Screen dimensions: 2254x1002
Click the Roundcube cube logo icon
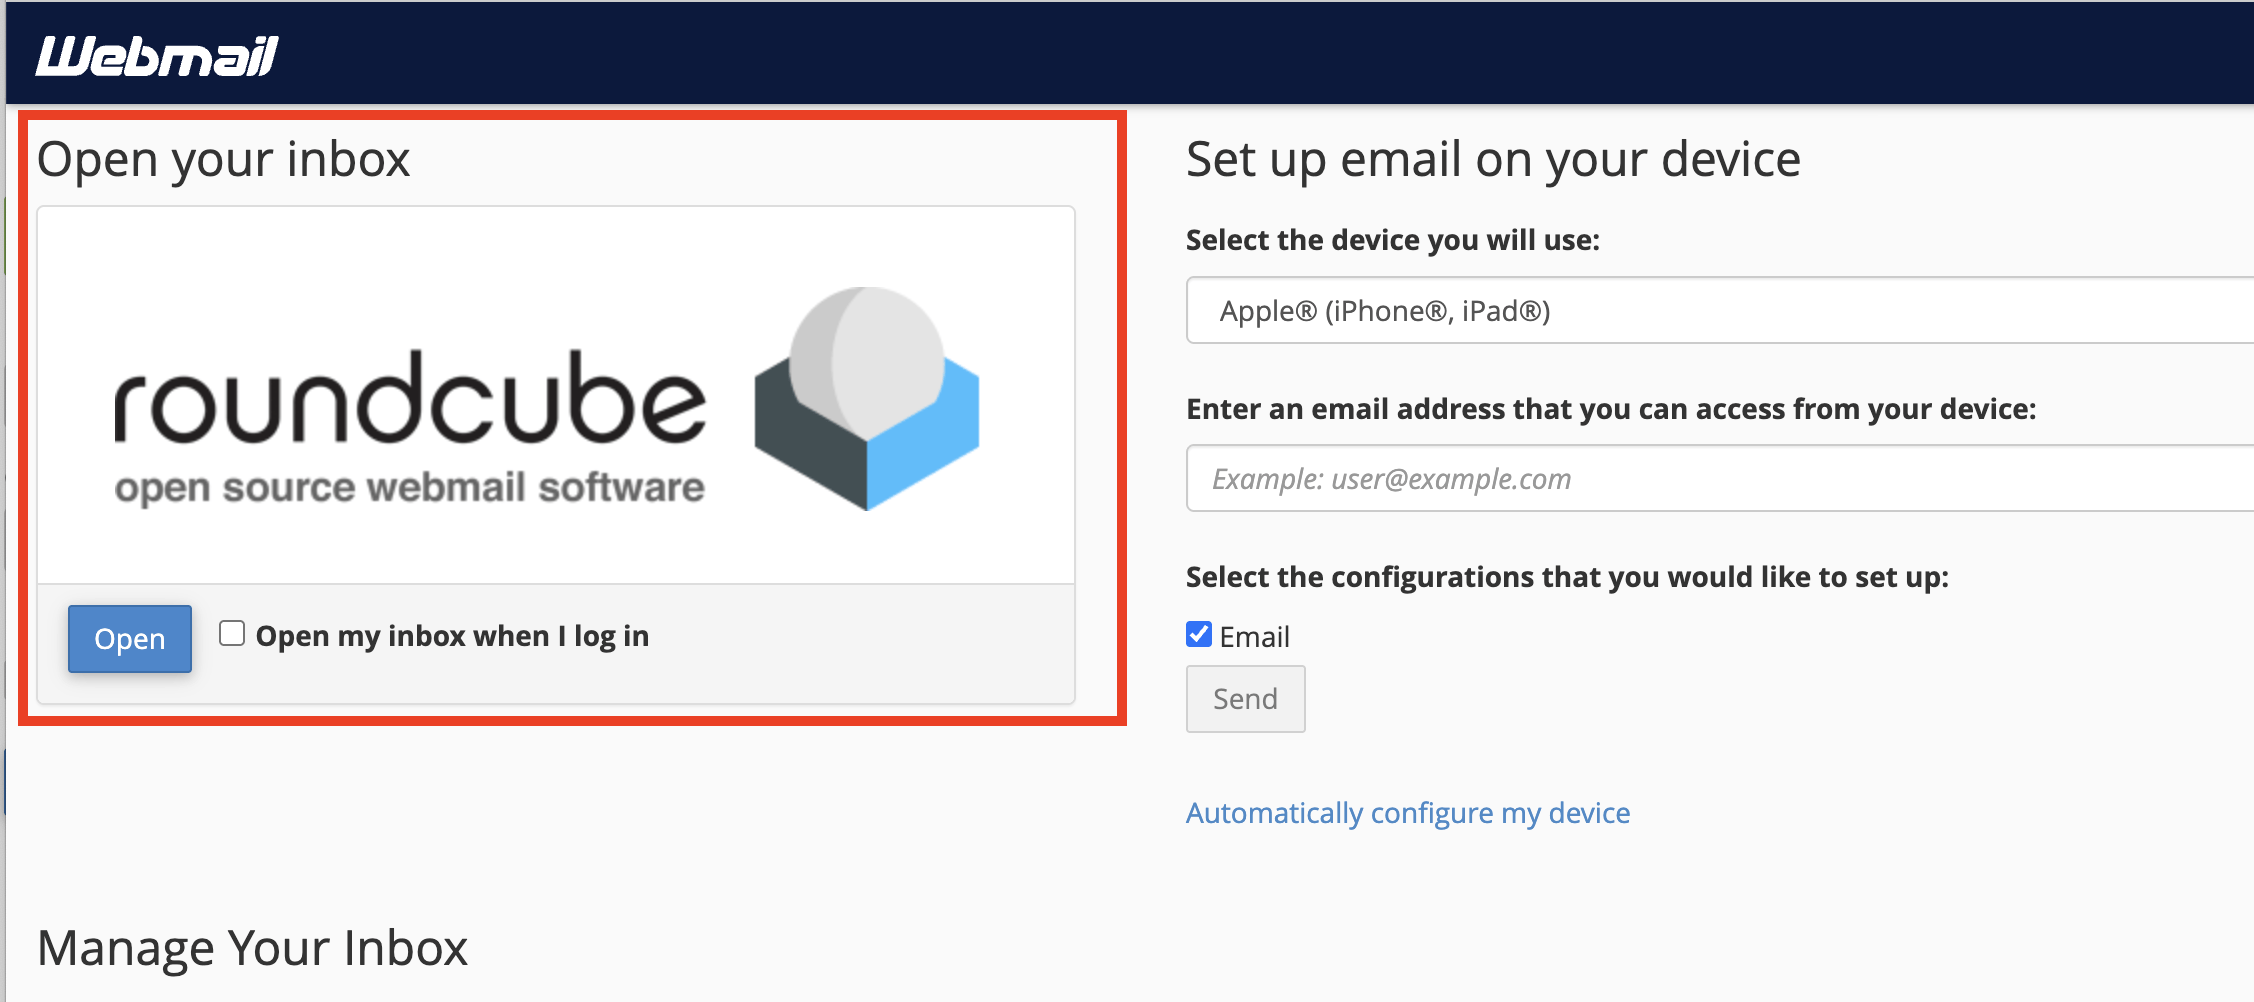tap(866, 398)
